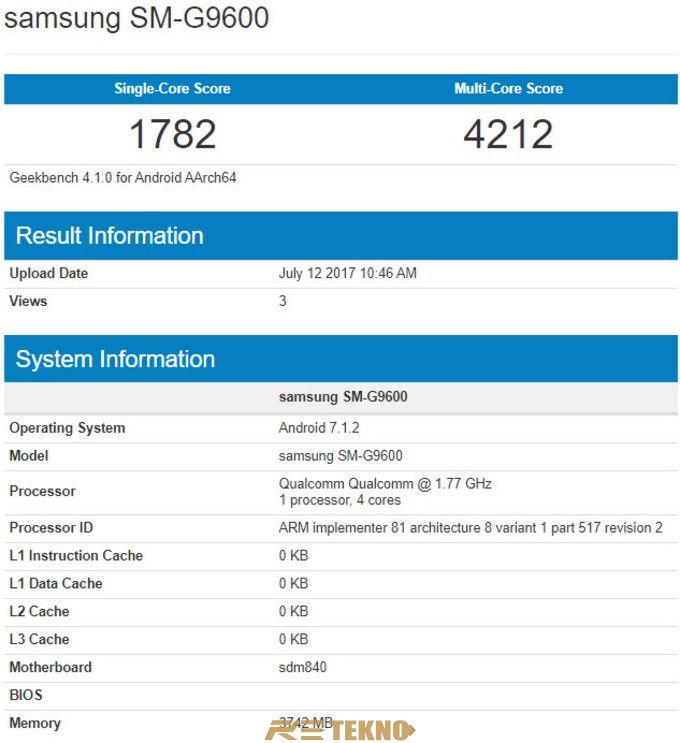The height and width of the screenshot is (743, 680).
Task: Click 0 KB in L1 Instruction Cache row
Action: [293, 556]
